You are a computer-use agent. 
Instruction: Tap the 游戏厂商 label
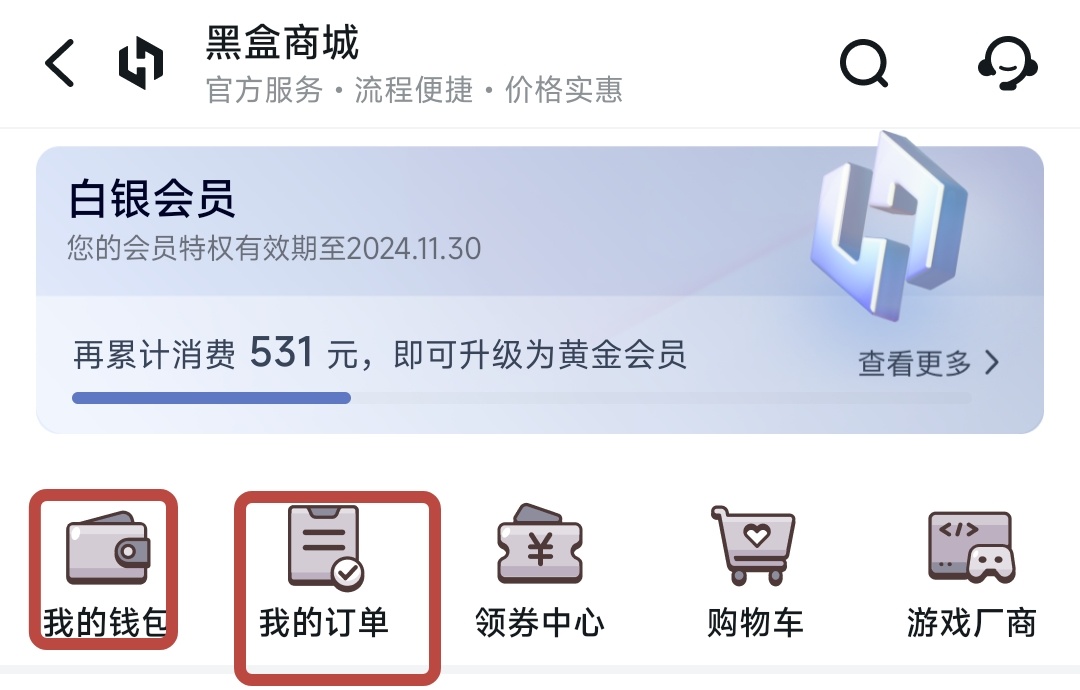coord(971,623)
